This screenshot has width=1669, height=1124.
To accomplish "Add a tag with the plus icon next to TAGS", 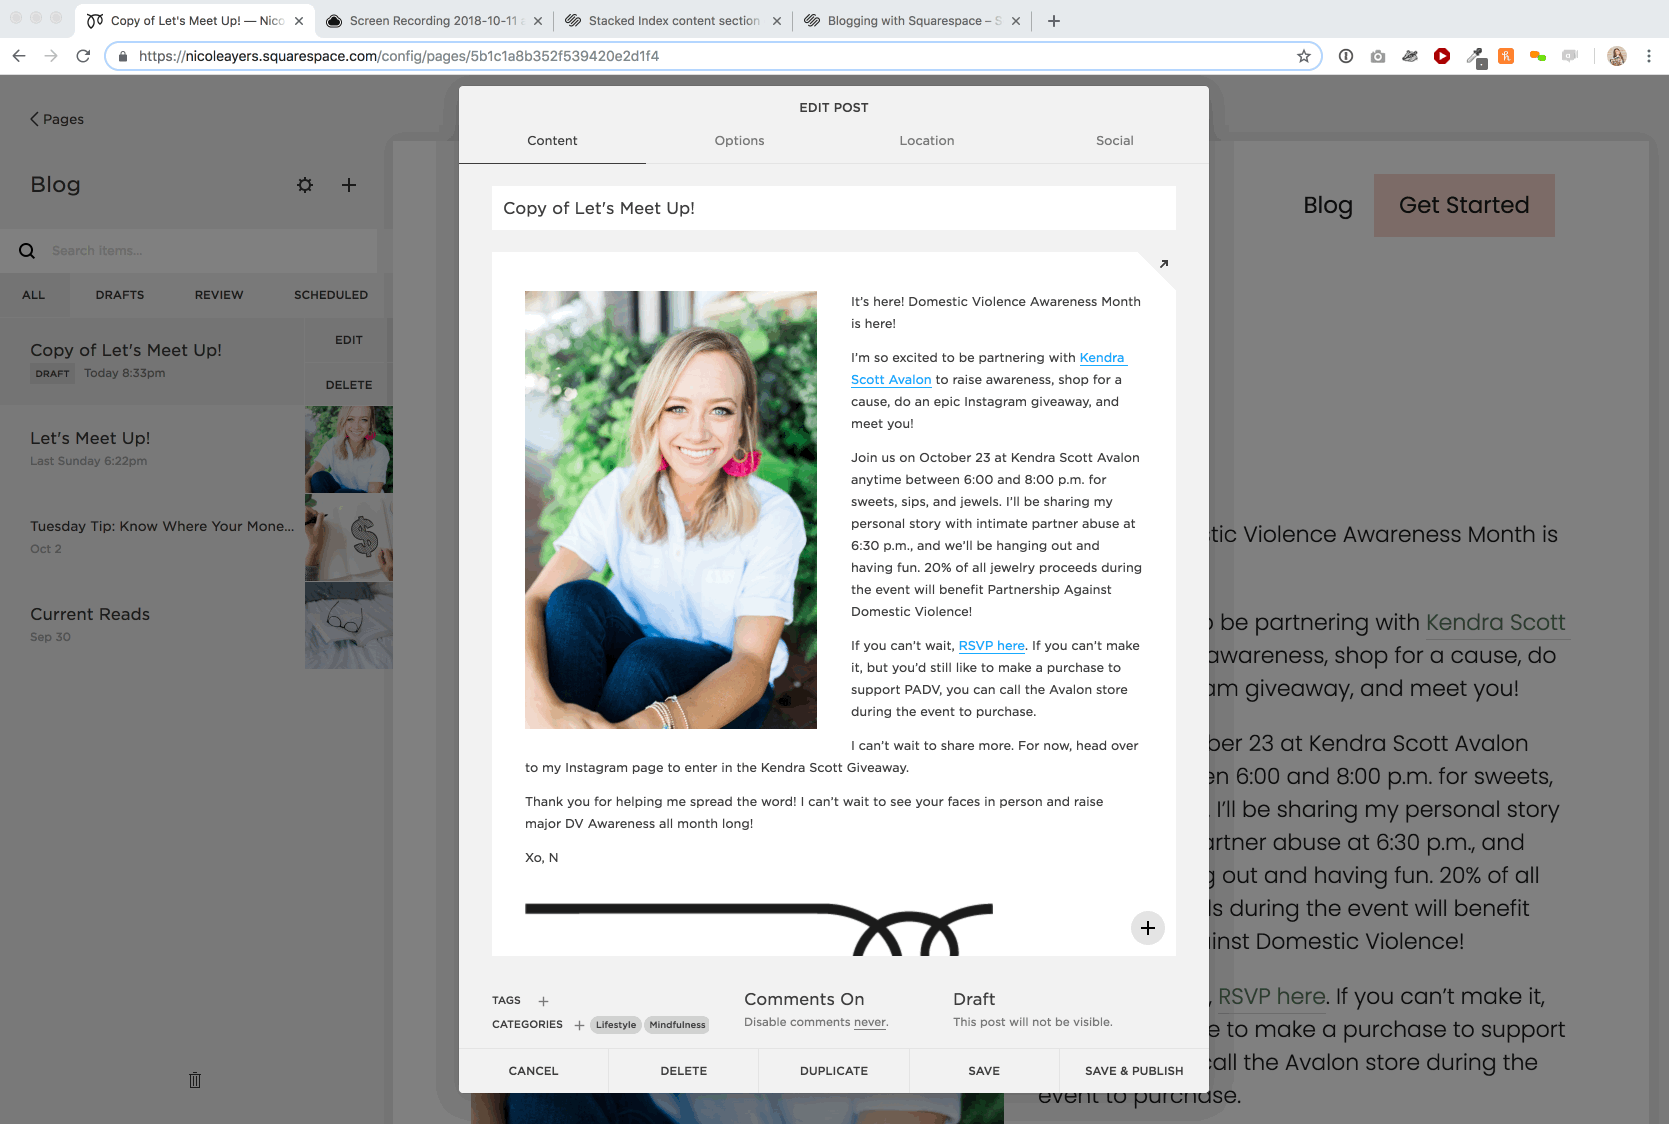I will click(x=543, y=1001).
